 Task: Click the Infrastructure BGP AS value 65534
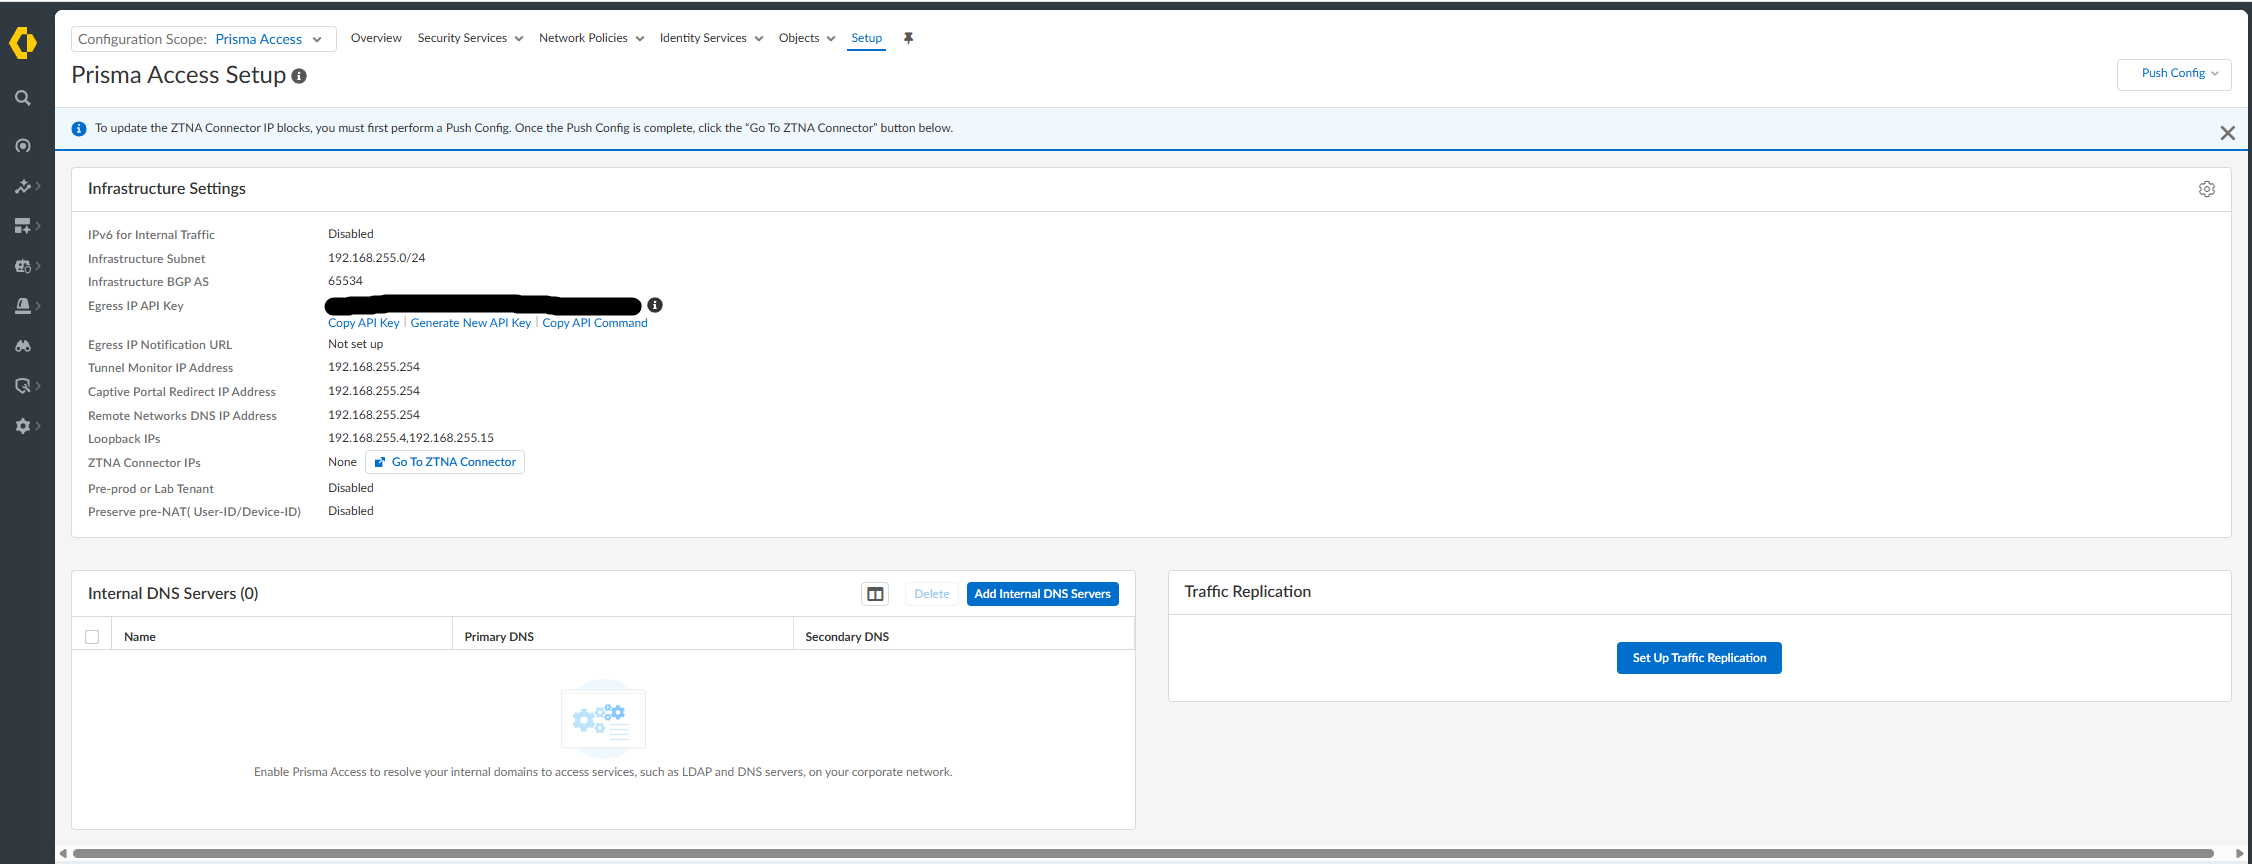pos(346,281)
